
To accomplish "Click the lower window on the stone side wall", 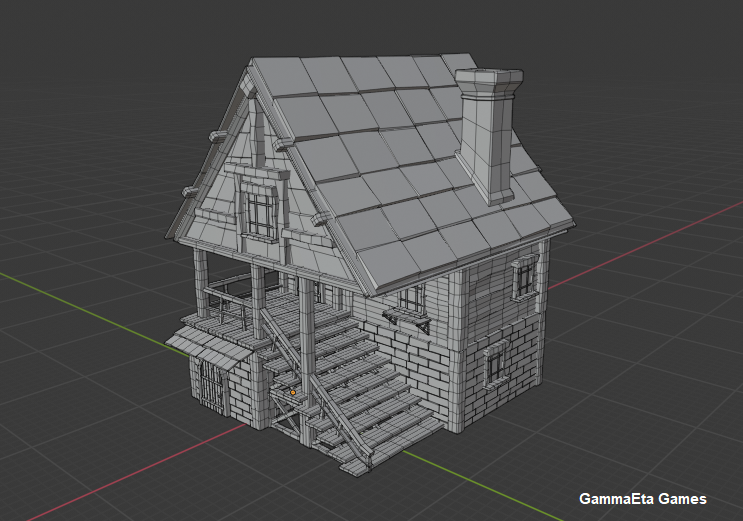I will [x=495, y=365].
